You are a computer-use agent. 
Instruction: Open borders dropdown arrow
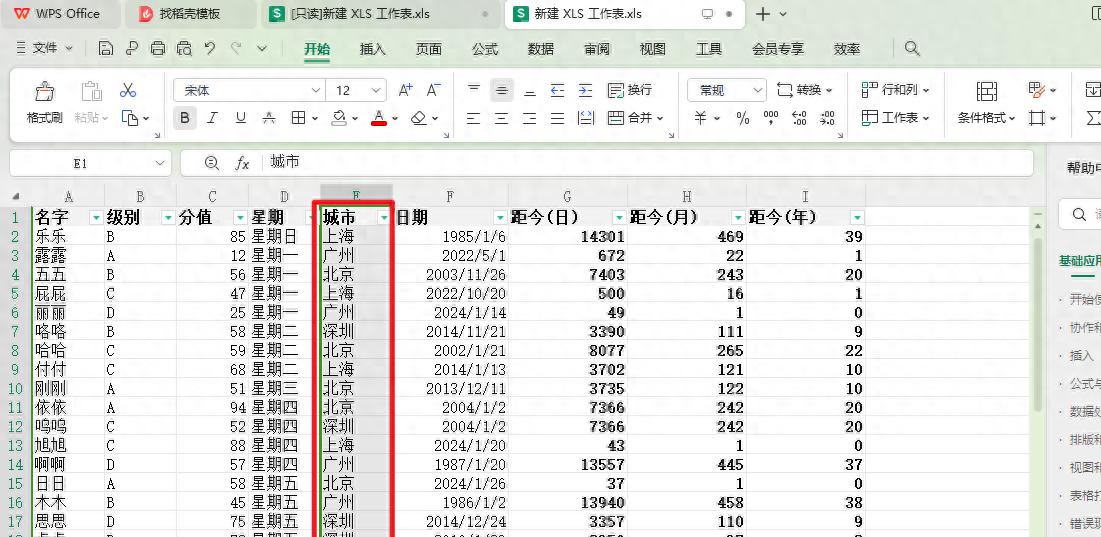[315, 119]
